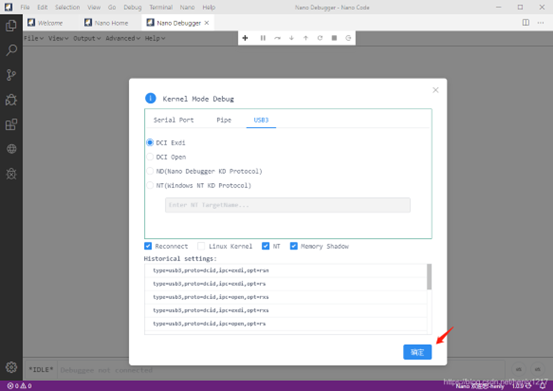This screenshot has height=391, width=553.
Task: Expand the Advanced dropdown menu
Action: tap(123, 38)
